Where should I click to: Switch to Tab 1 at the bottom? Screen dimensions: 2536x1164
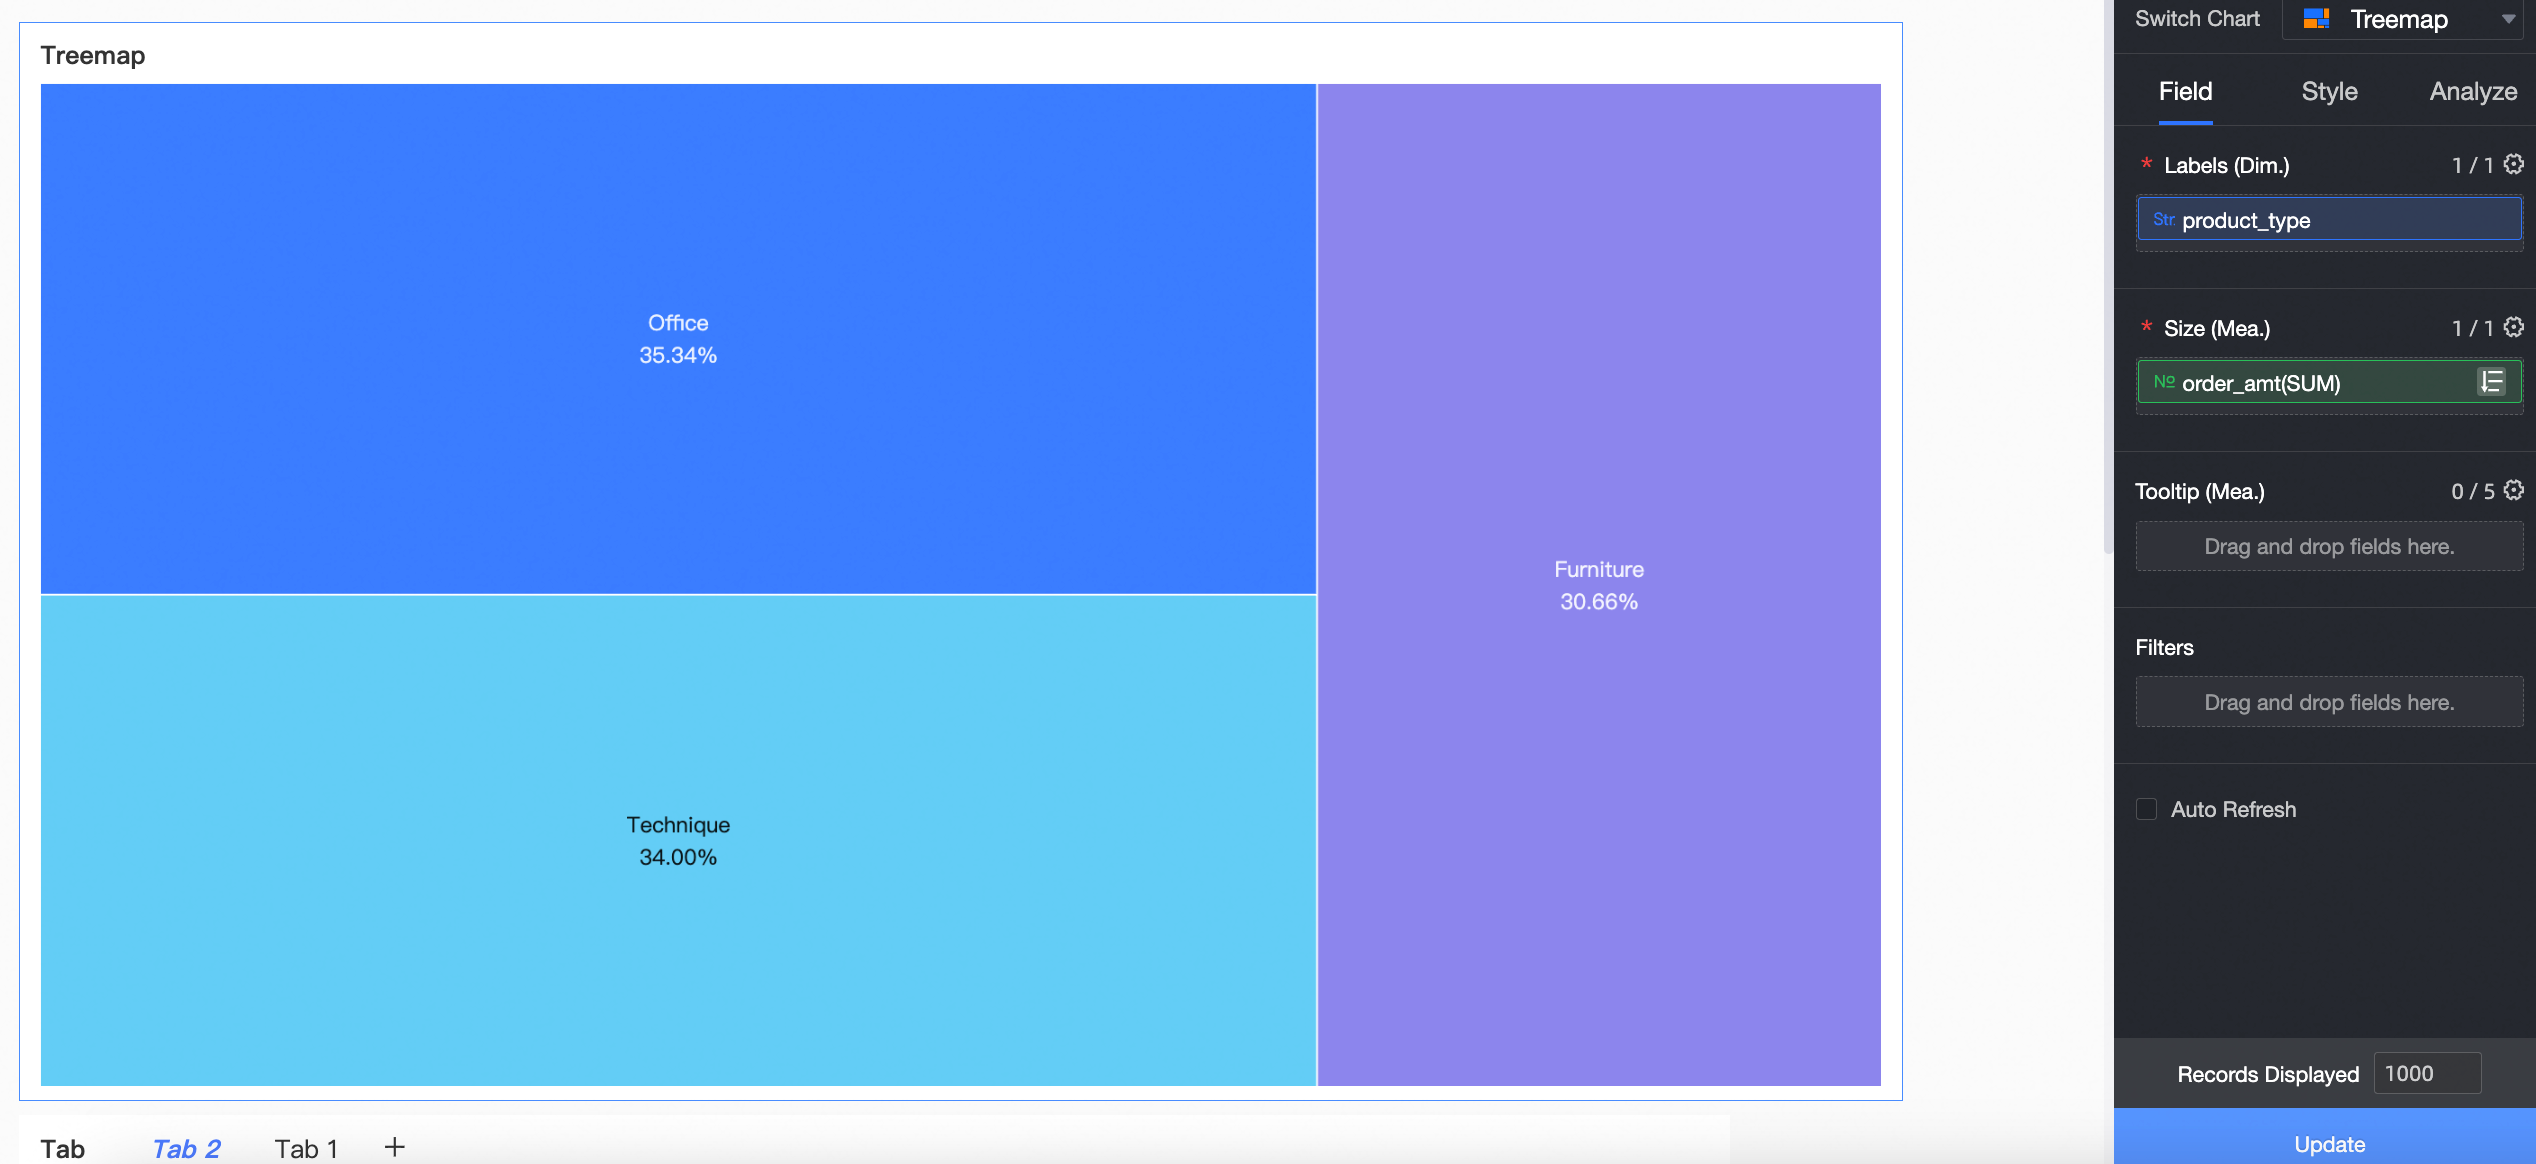pyautogui.click(x=306, y=1148)
